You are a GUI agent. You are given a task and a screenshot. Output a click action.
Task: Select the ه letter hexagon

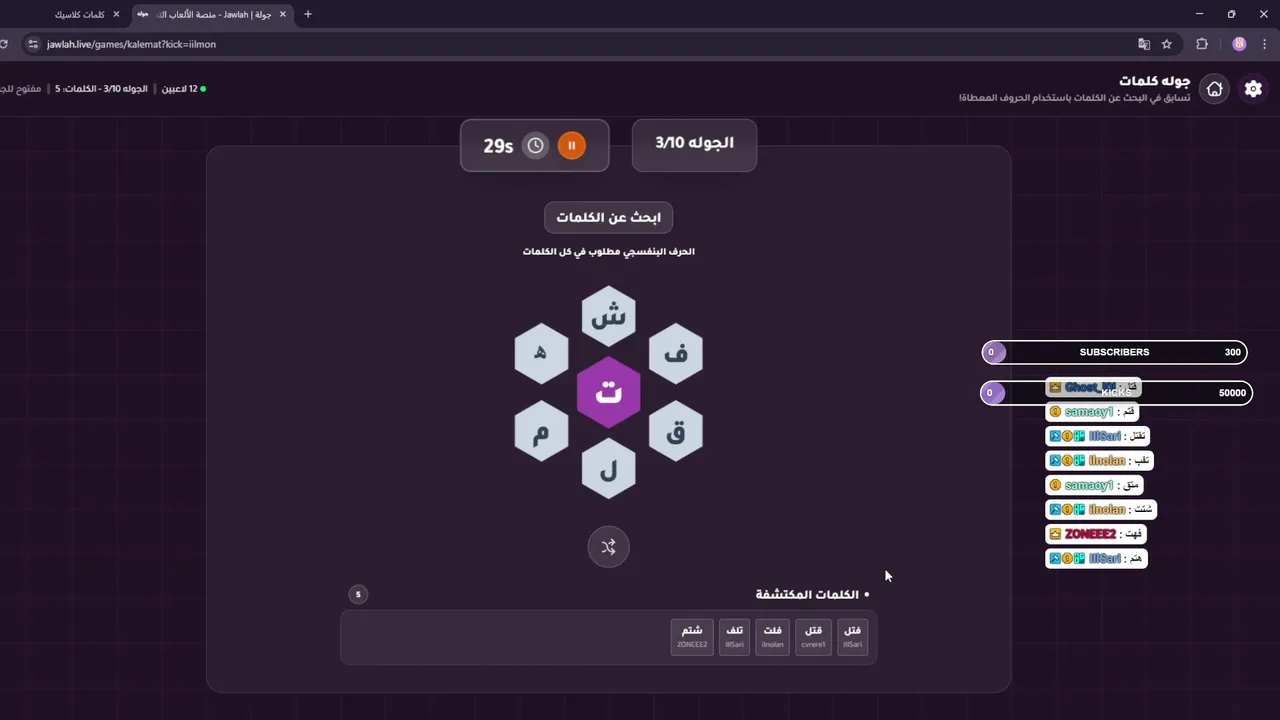click(x=541, y=353)
